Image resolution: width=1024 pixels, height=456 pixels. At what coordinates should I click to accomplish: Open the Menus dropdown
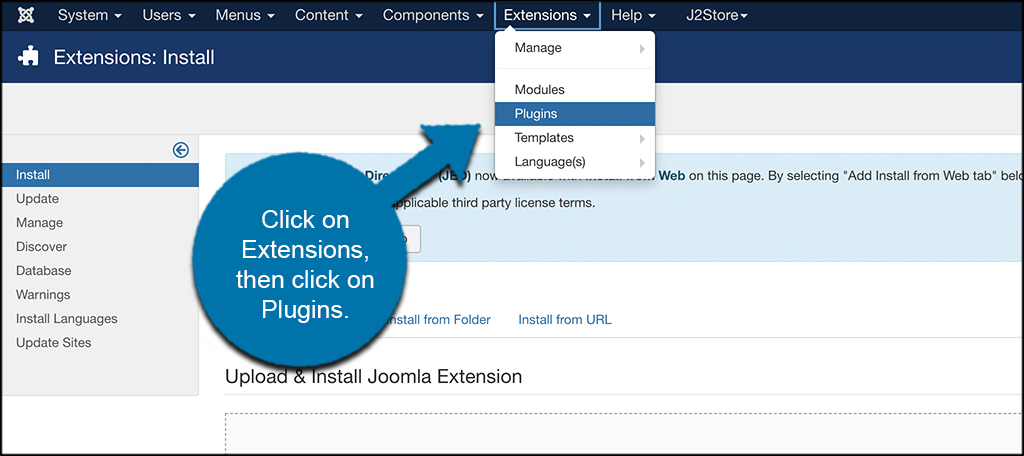(x=245, y=15)
